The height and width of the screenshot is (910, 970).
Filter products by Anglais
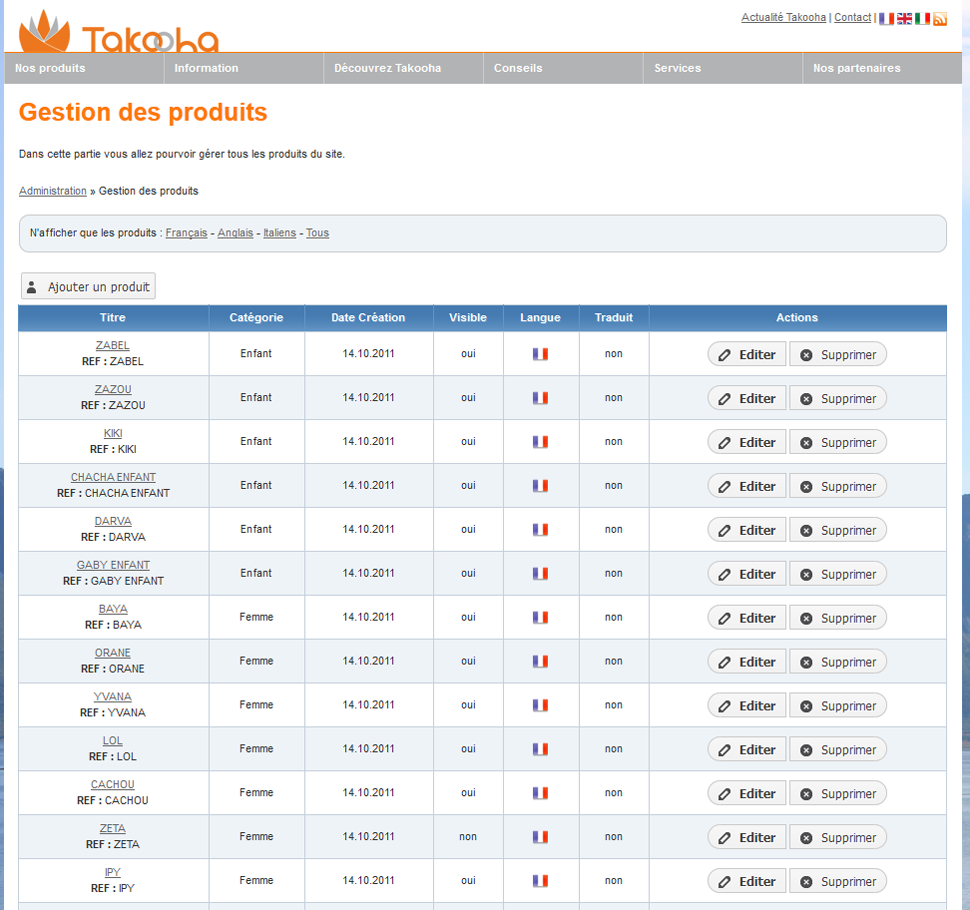pos(235,233)
